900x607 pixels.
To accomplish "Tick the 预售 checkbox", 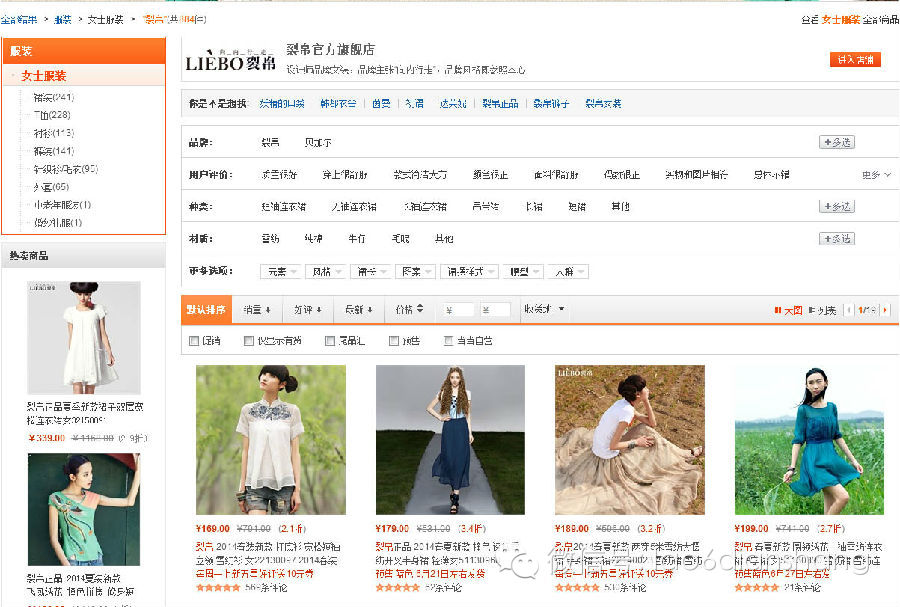I will point(394,341).
